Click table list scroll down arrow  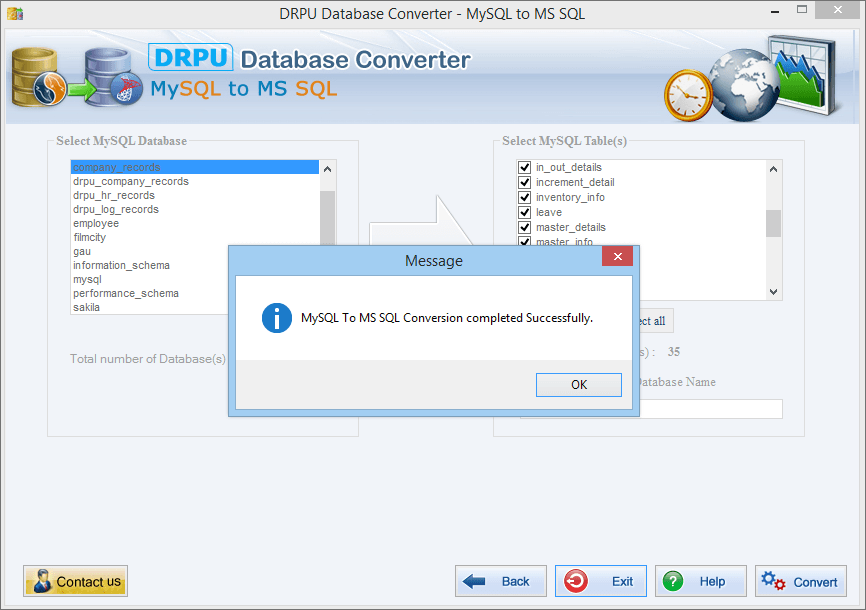coord(773,292)
